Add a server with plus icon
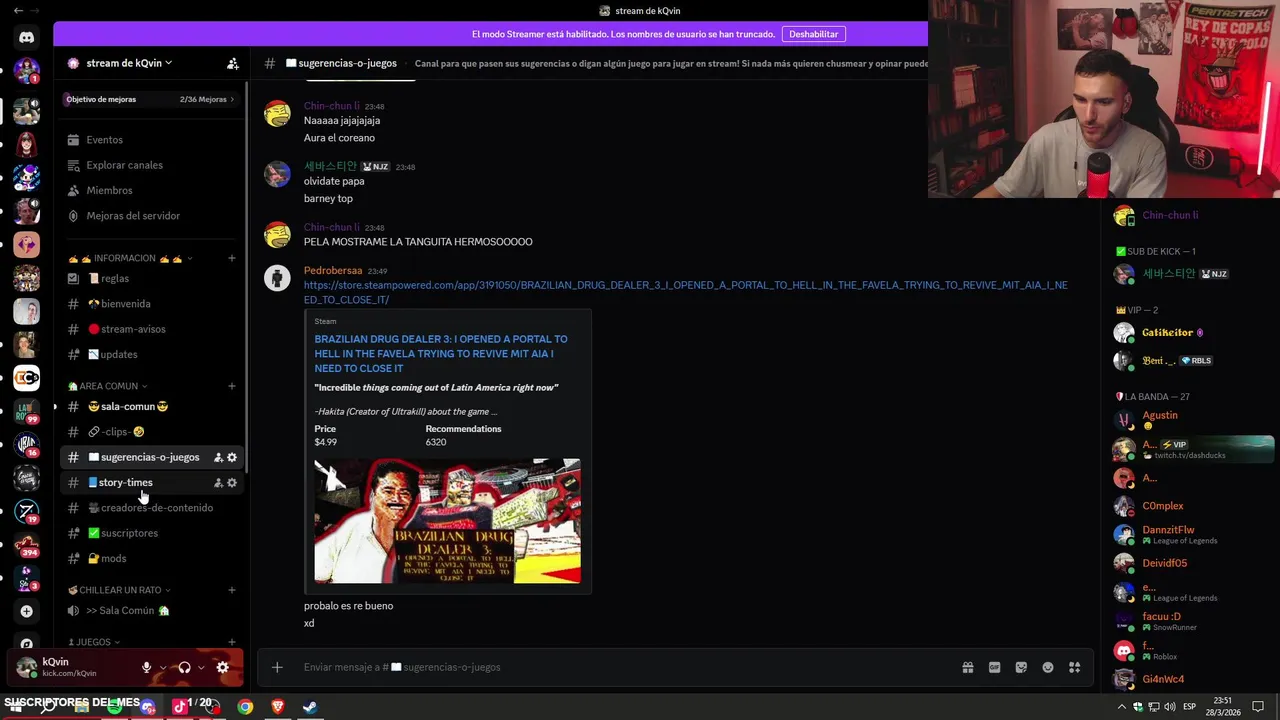The width and height of the screenshot is (1280, 720). point(26,611)
